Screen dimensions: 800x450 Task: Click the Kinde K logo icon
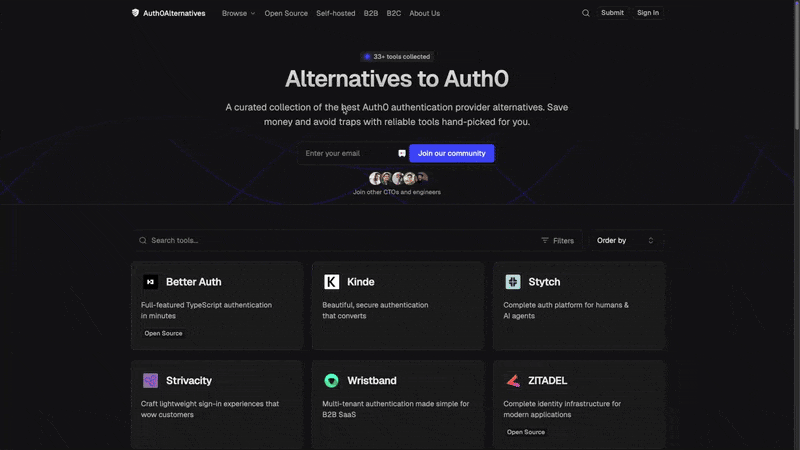332,282
